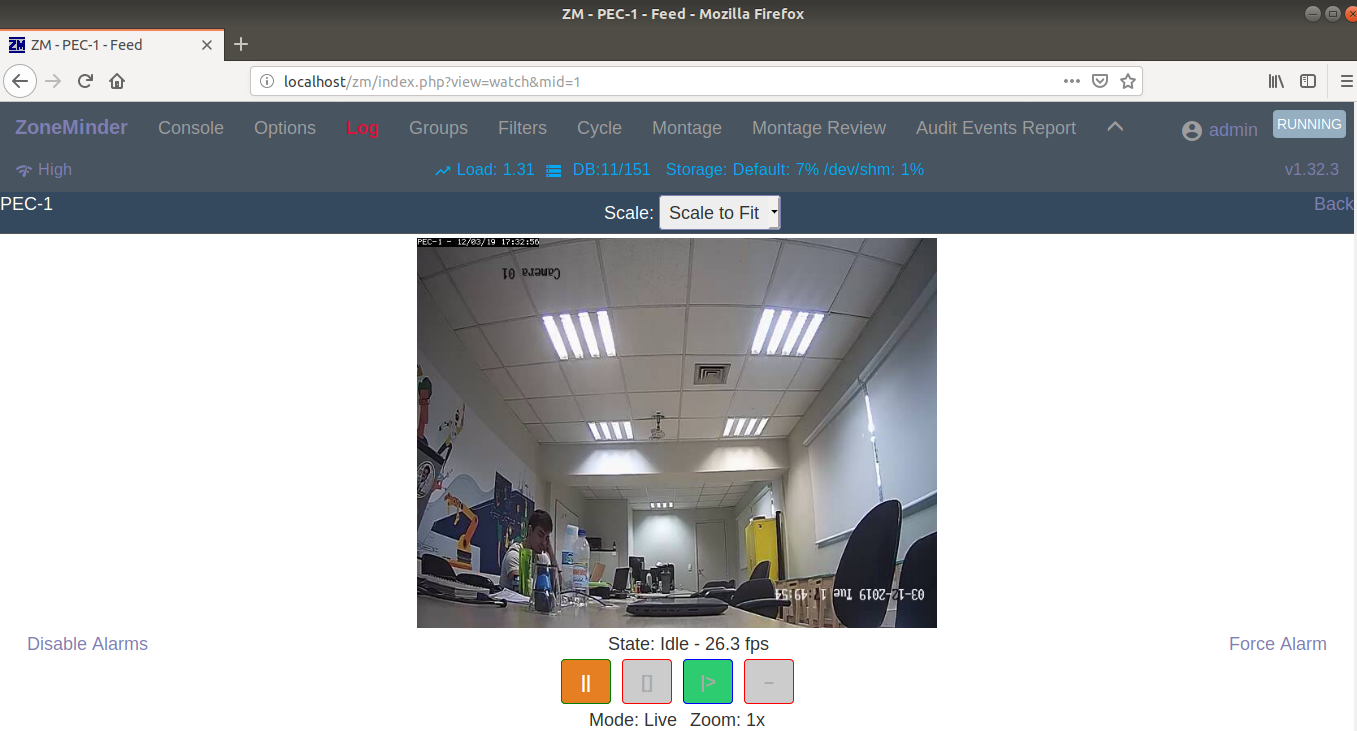Bookmark this page with star icon
The image size is (1357, 731).
1128,81
